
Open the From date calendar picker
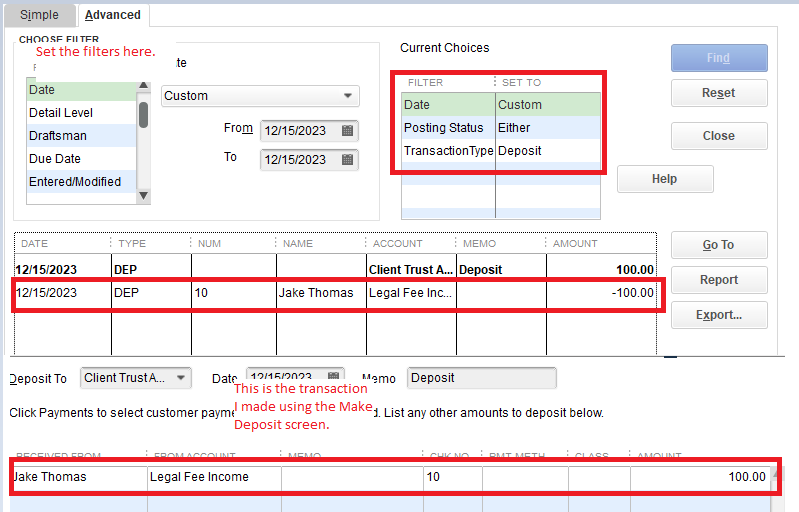pos(347,131)
